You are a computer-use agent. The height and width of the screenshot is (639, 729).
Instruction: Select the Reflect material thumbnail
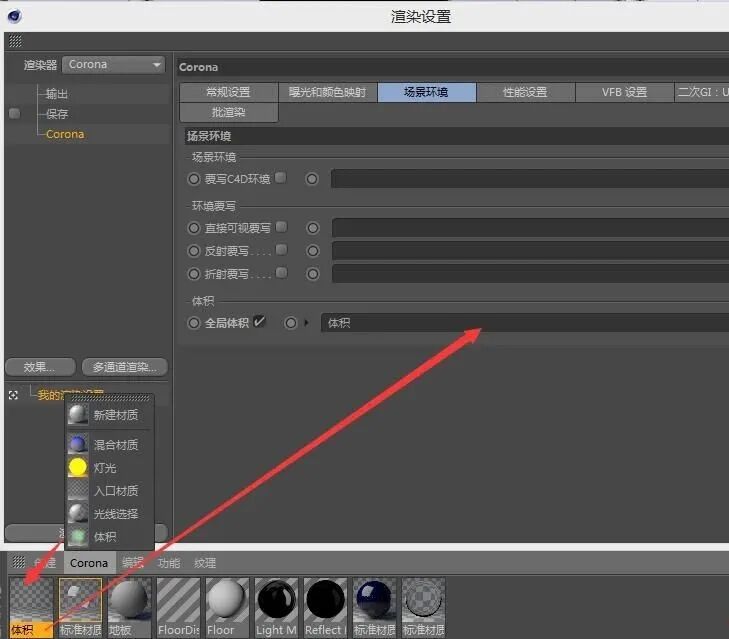(x=325, y=607)
